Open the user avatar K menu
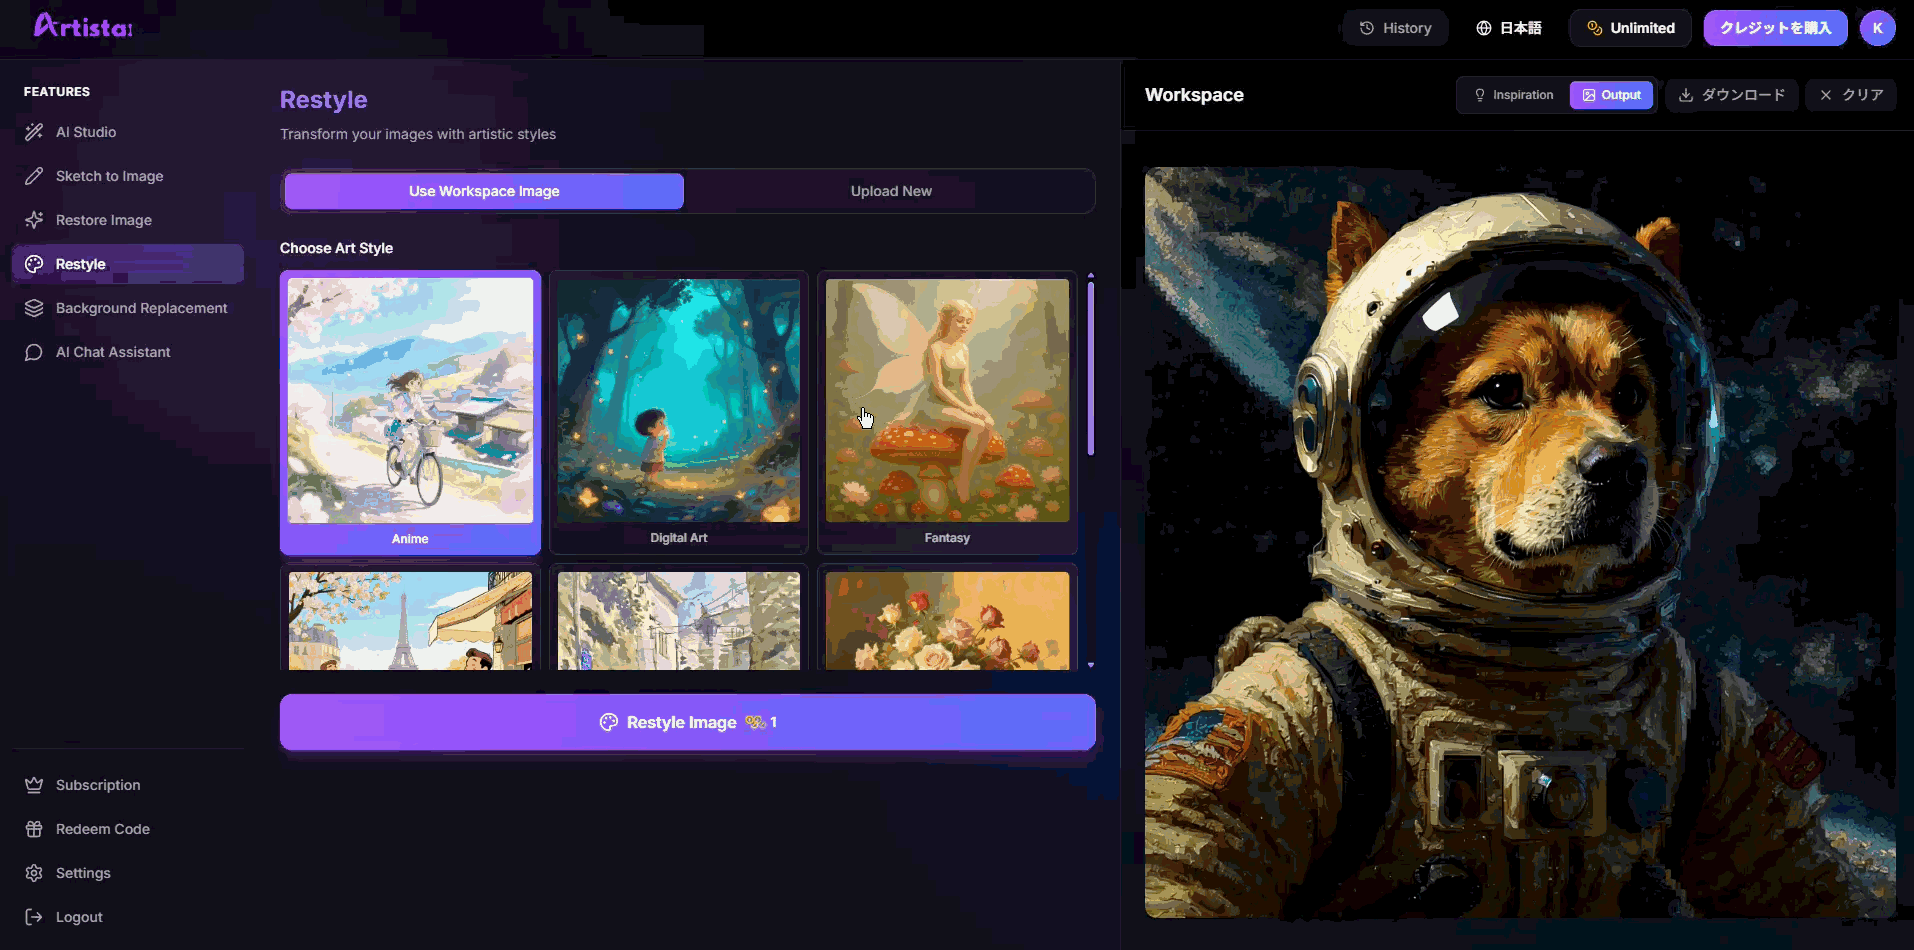Viewport: 1914px width, 950px height. click(1877, 28)
